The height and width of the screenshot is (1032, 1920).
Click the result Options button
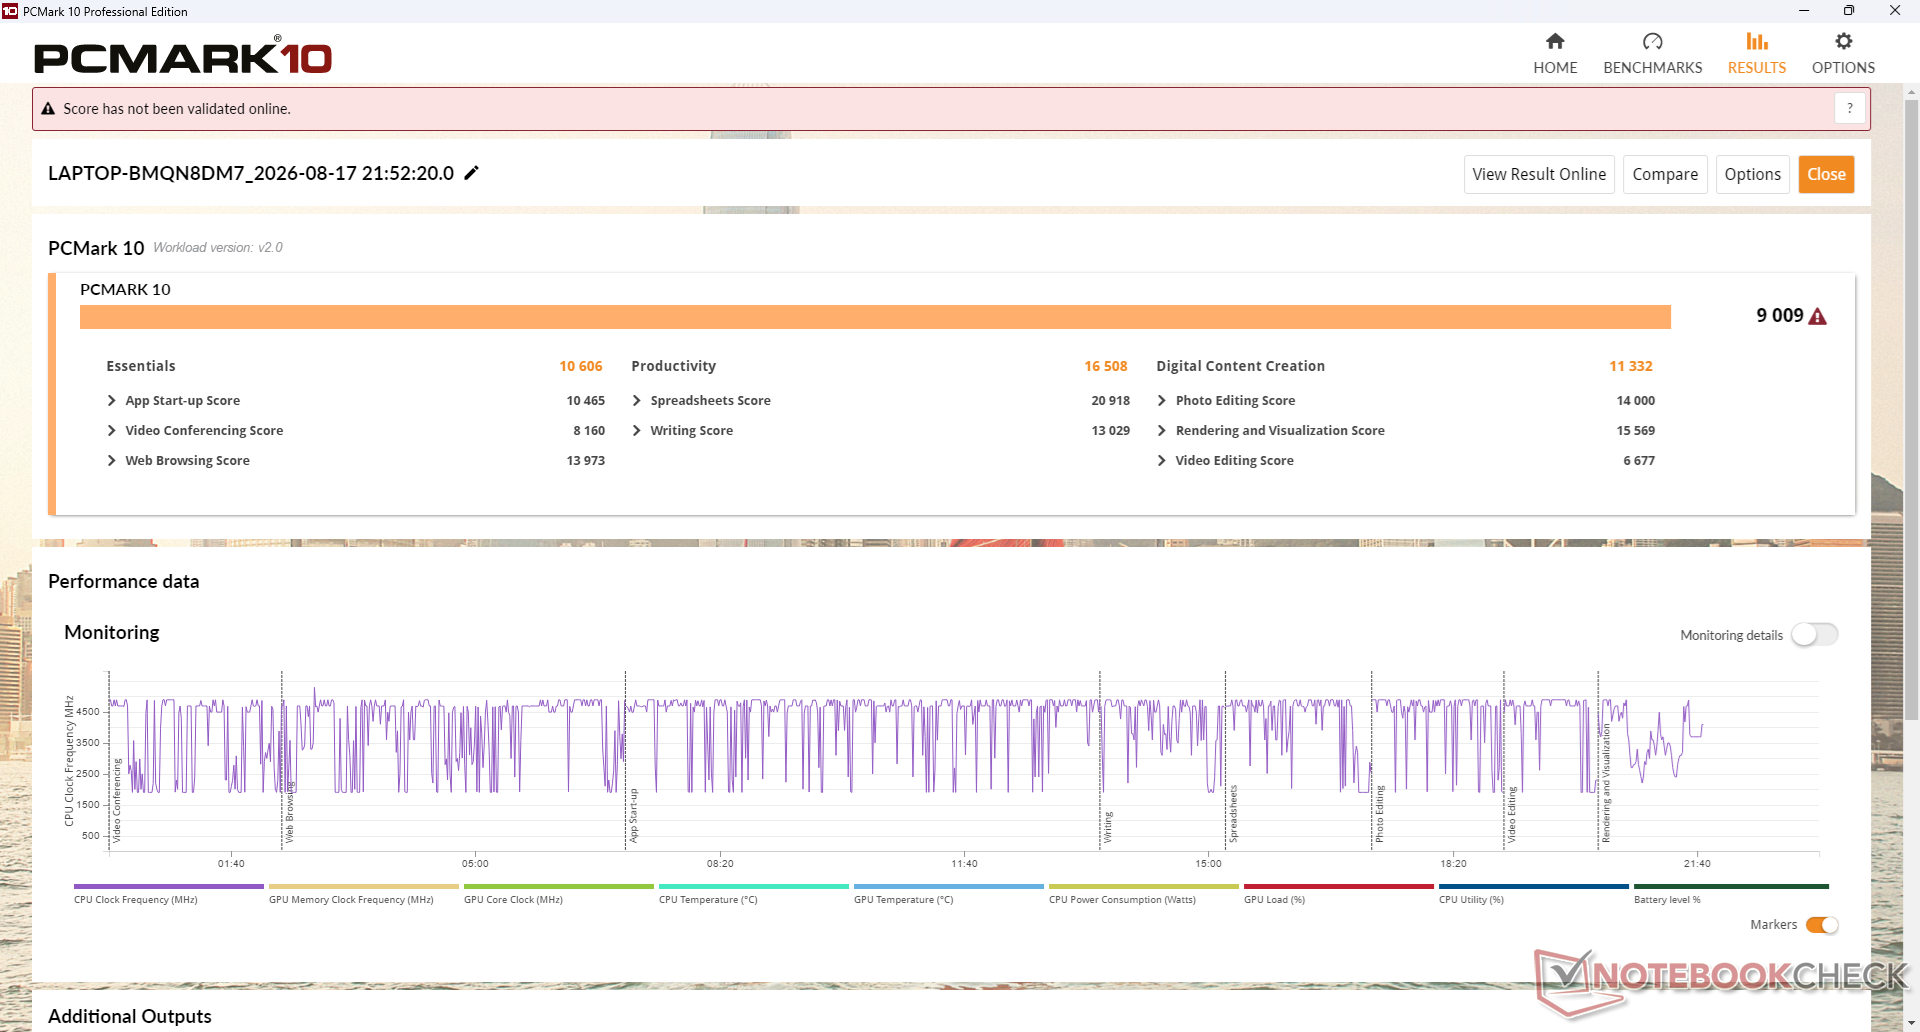click(x=1753, y=174)
